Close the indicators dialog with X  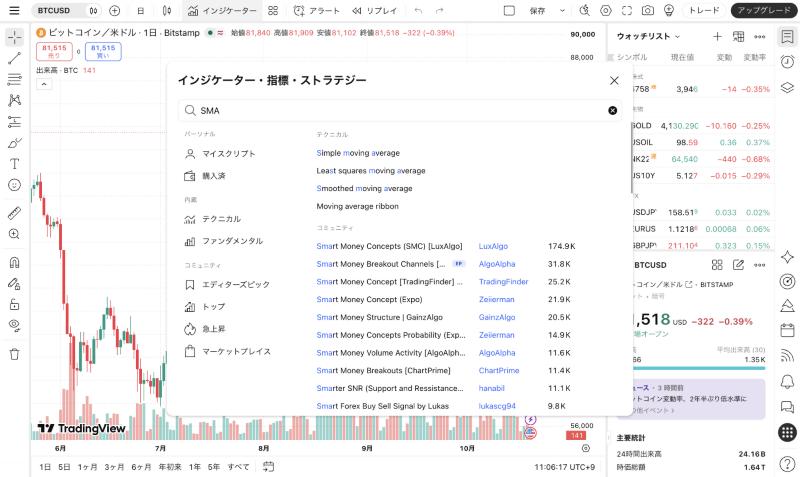point(614,80)
